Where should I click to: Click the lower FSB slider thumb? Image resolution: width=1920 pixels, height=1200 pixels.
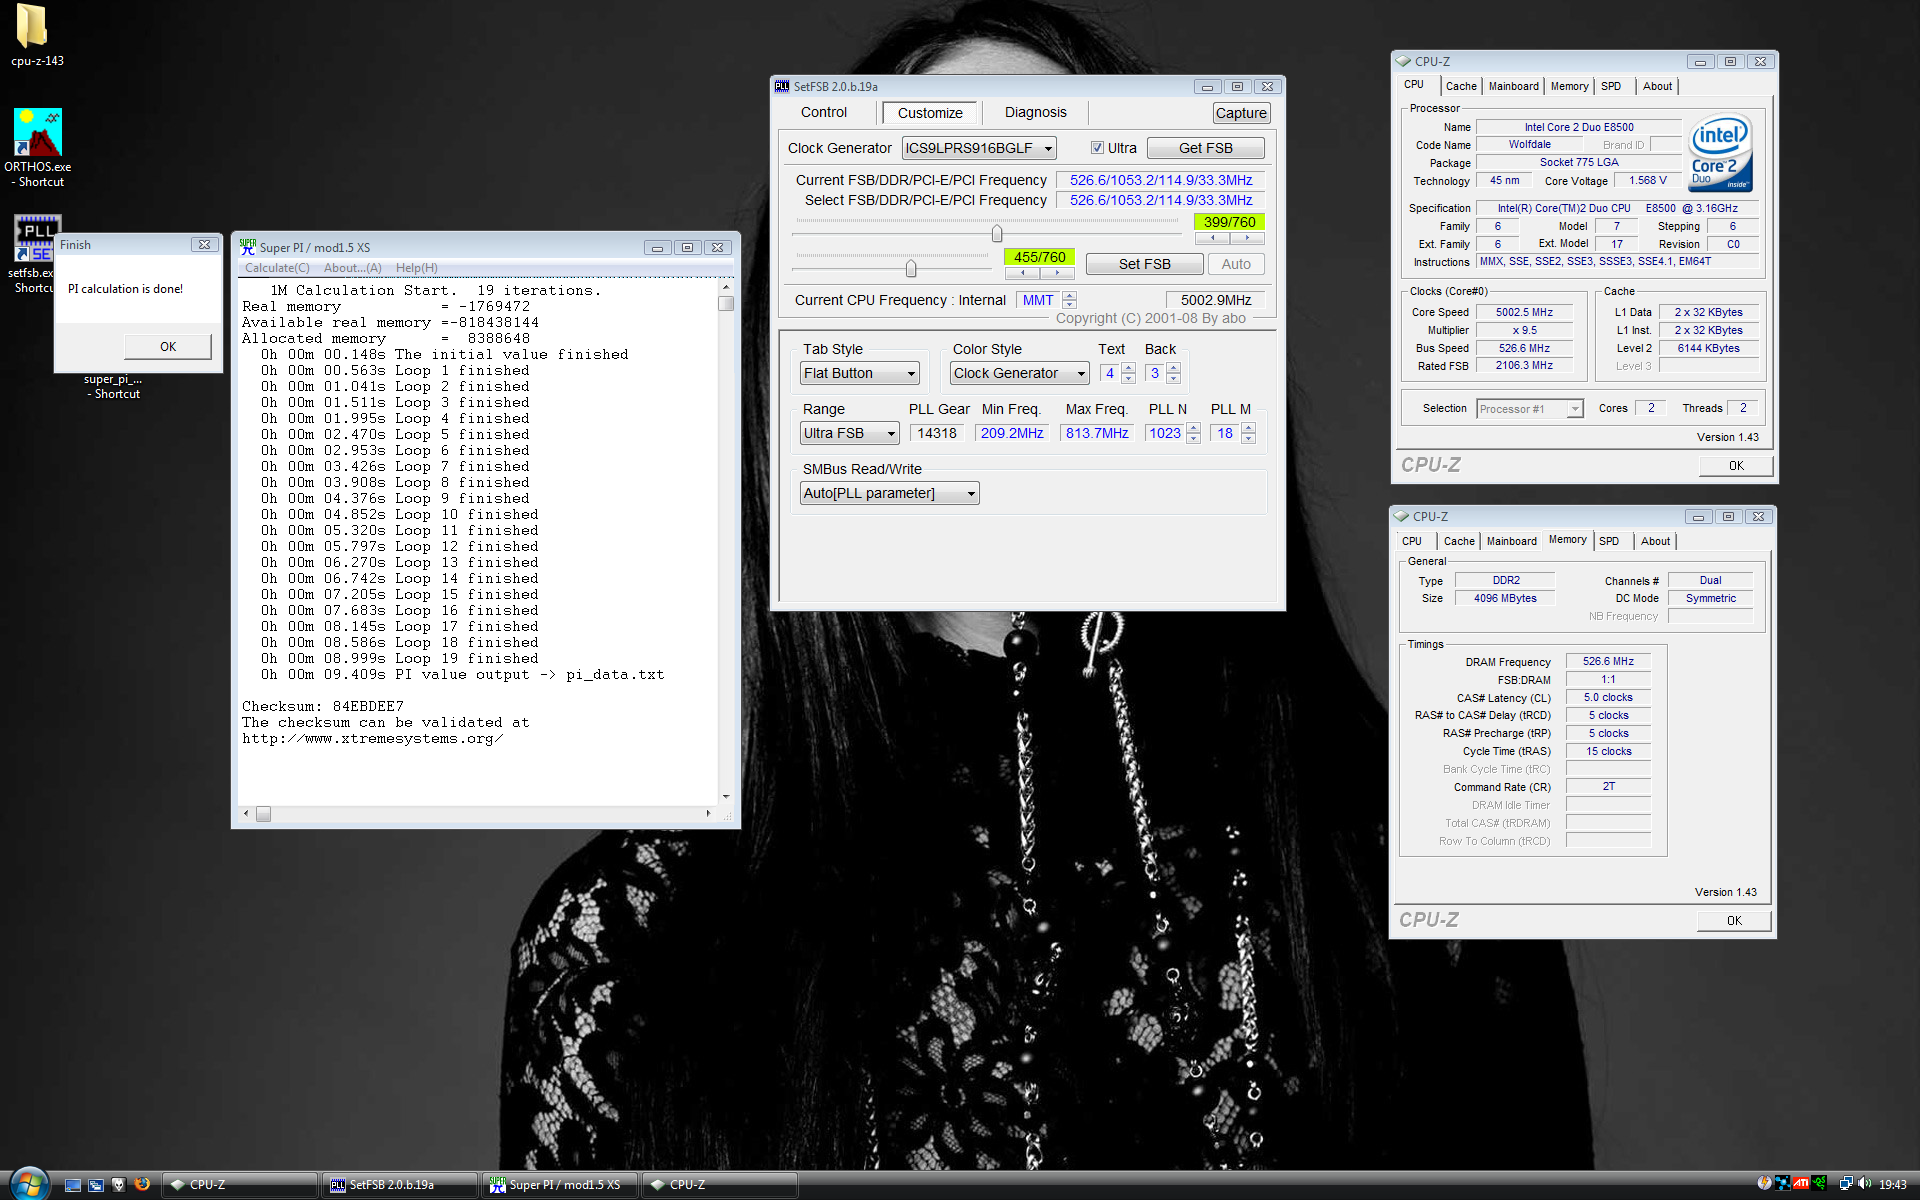pyautogui.click(x=910, y=268)
